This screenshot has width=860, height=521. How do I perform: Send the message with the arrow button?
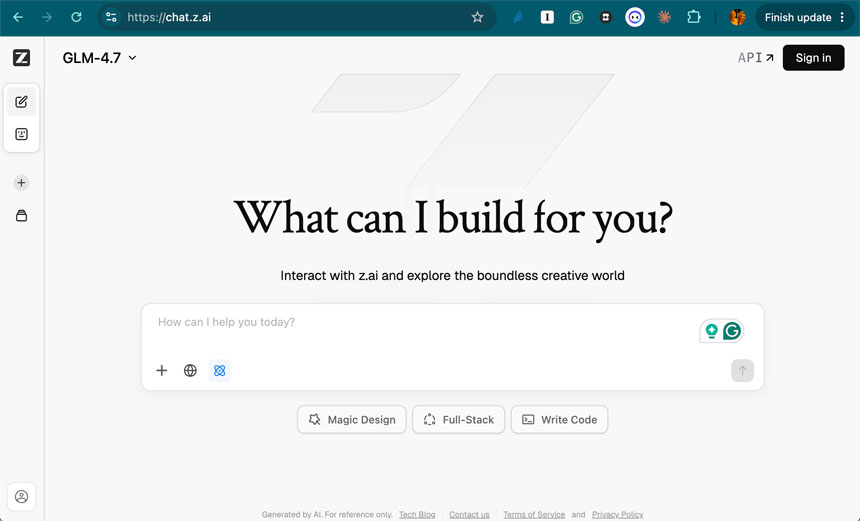[x=742, y=371]
